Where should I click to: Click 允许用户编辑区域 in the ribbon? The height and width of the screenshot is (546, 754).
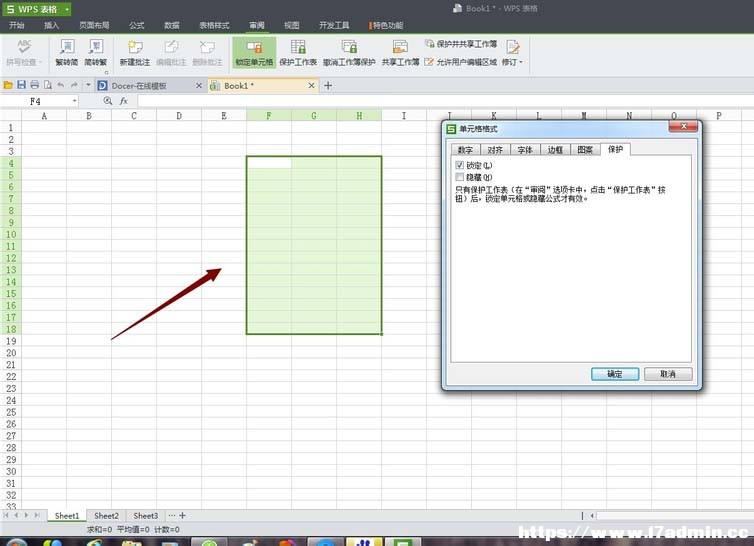point(461,62)
